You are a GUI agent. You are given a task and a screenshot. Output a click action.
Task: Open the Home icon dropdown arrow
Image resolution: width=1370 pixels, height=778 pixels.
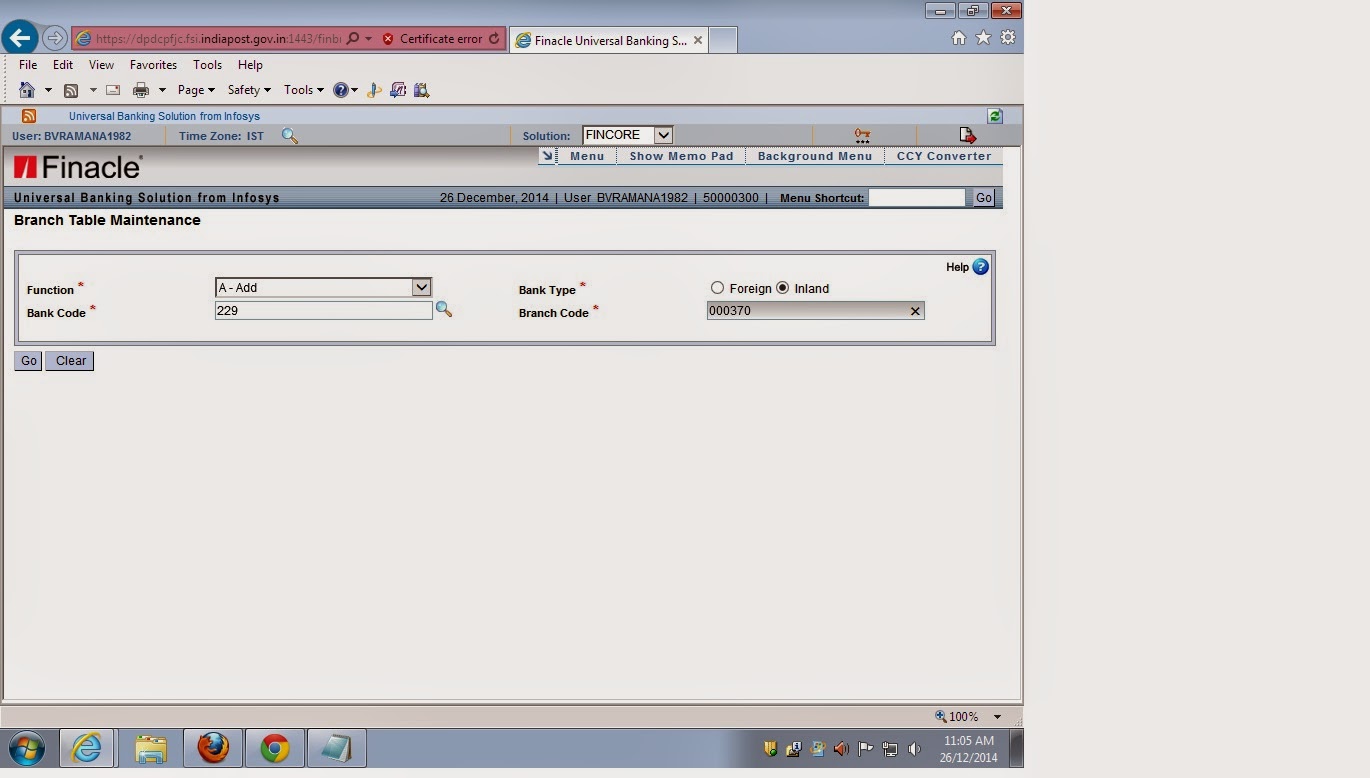48,90
